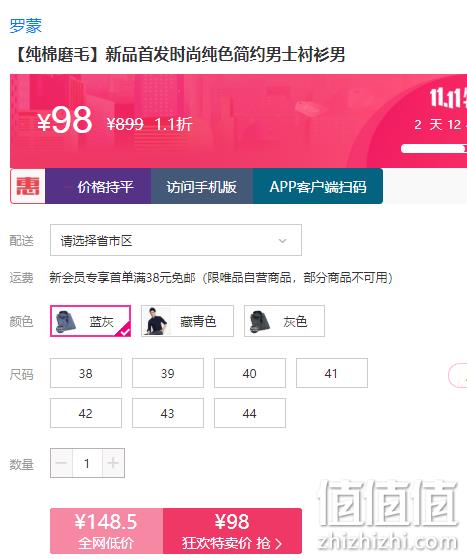Screen dimensions: 467x559
Task: Open the APP客户端扫码 tab
Action: [318, 186]
